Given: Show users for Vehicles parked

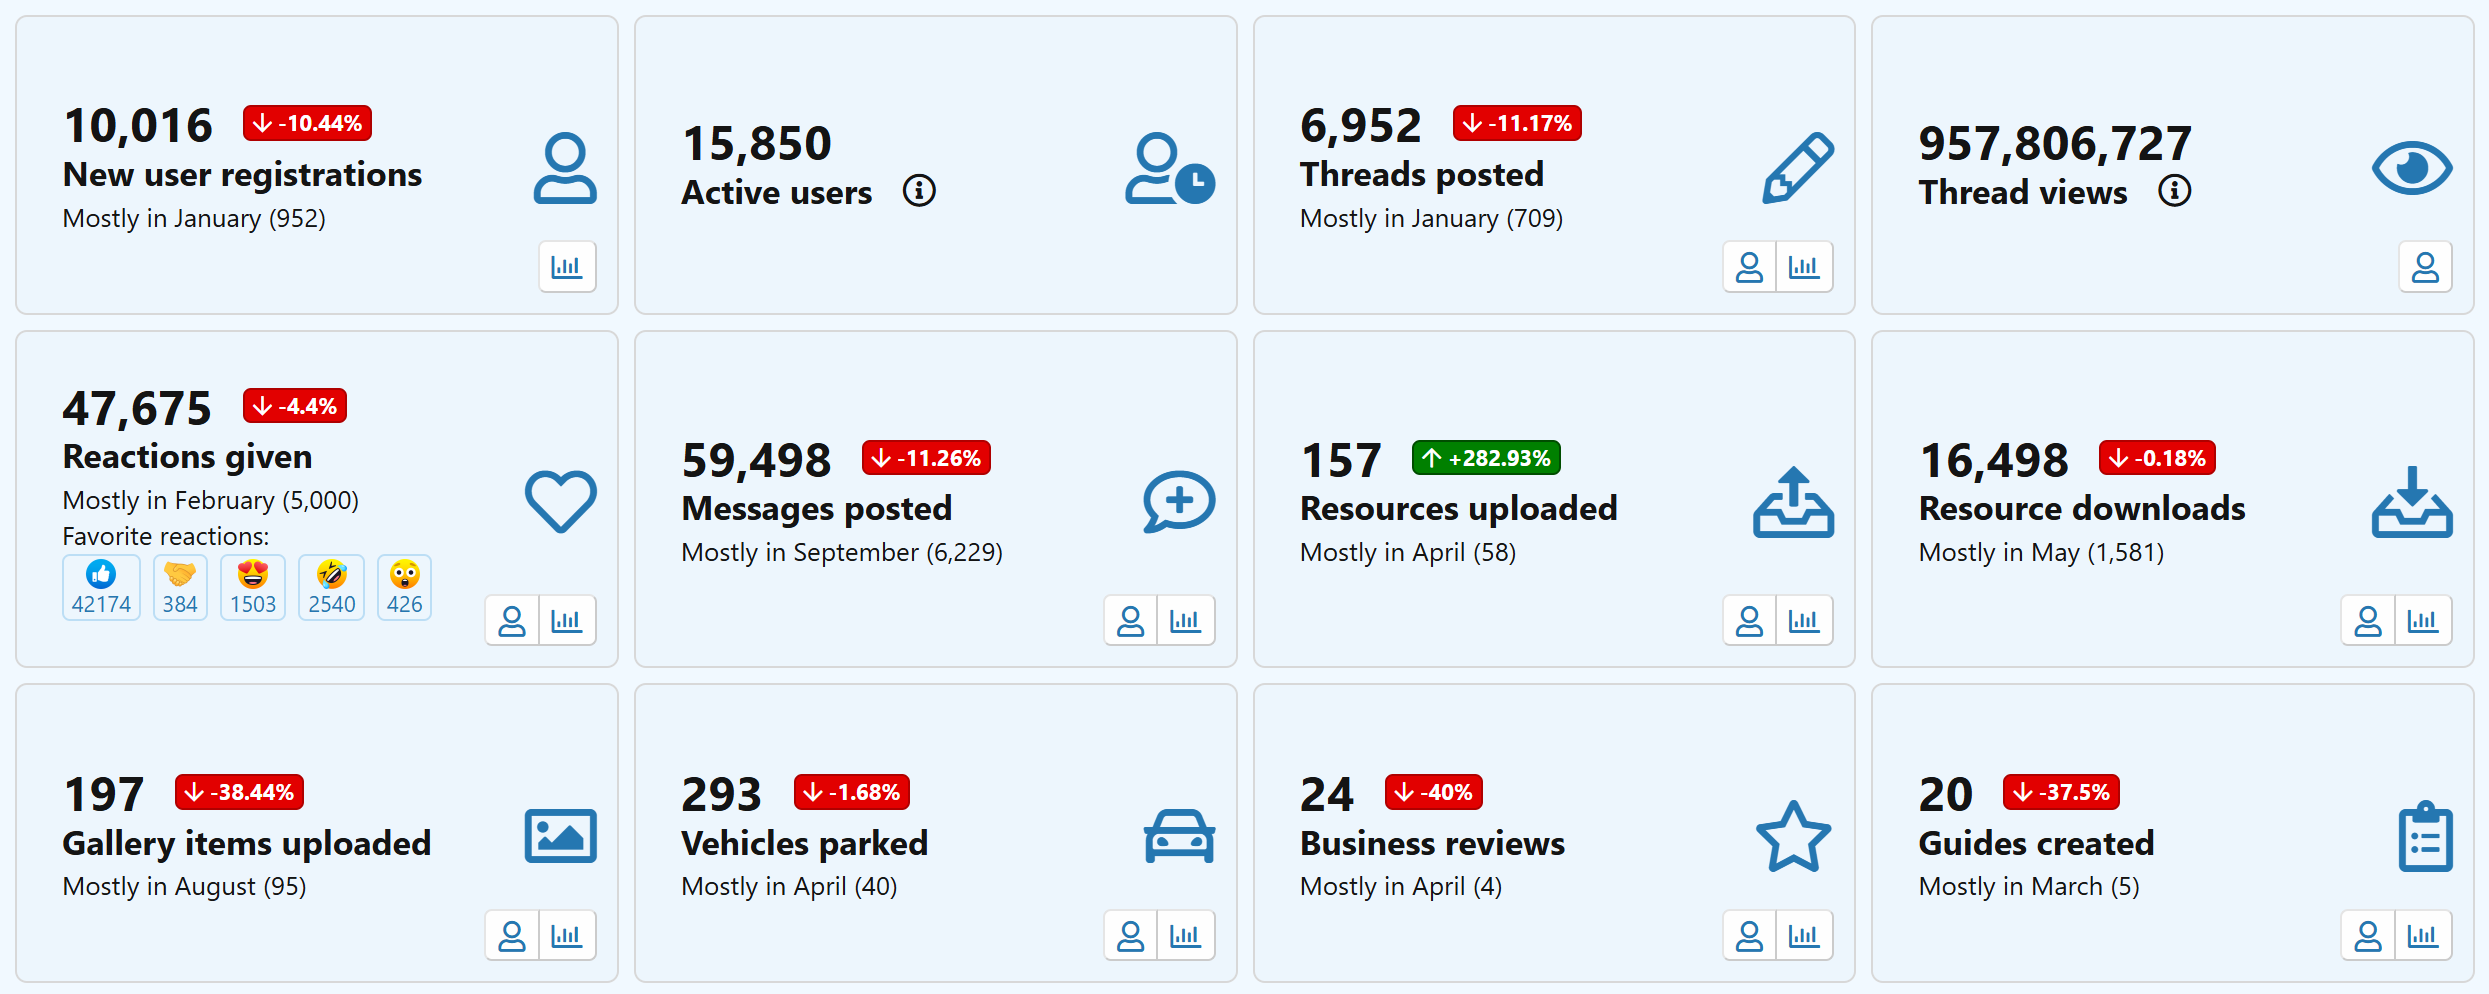Looking at the screenshot, I should point(1130,936).
